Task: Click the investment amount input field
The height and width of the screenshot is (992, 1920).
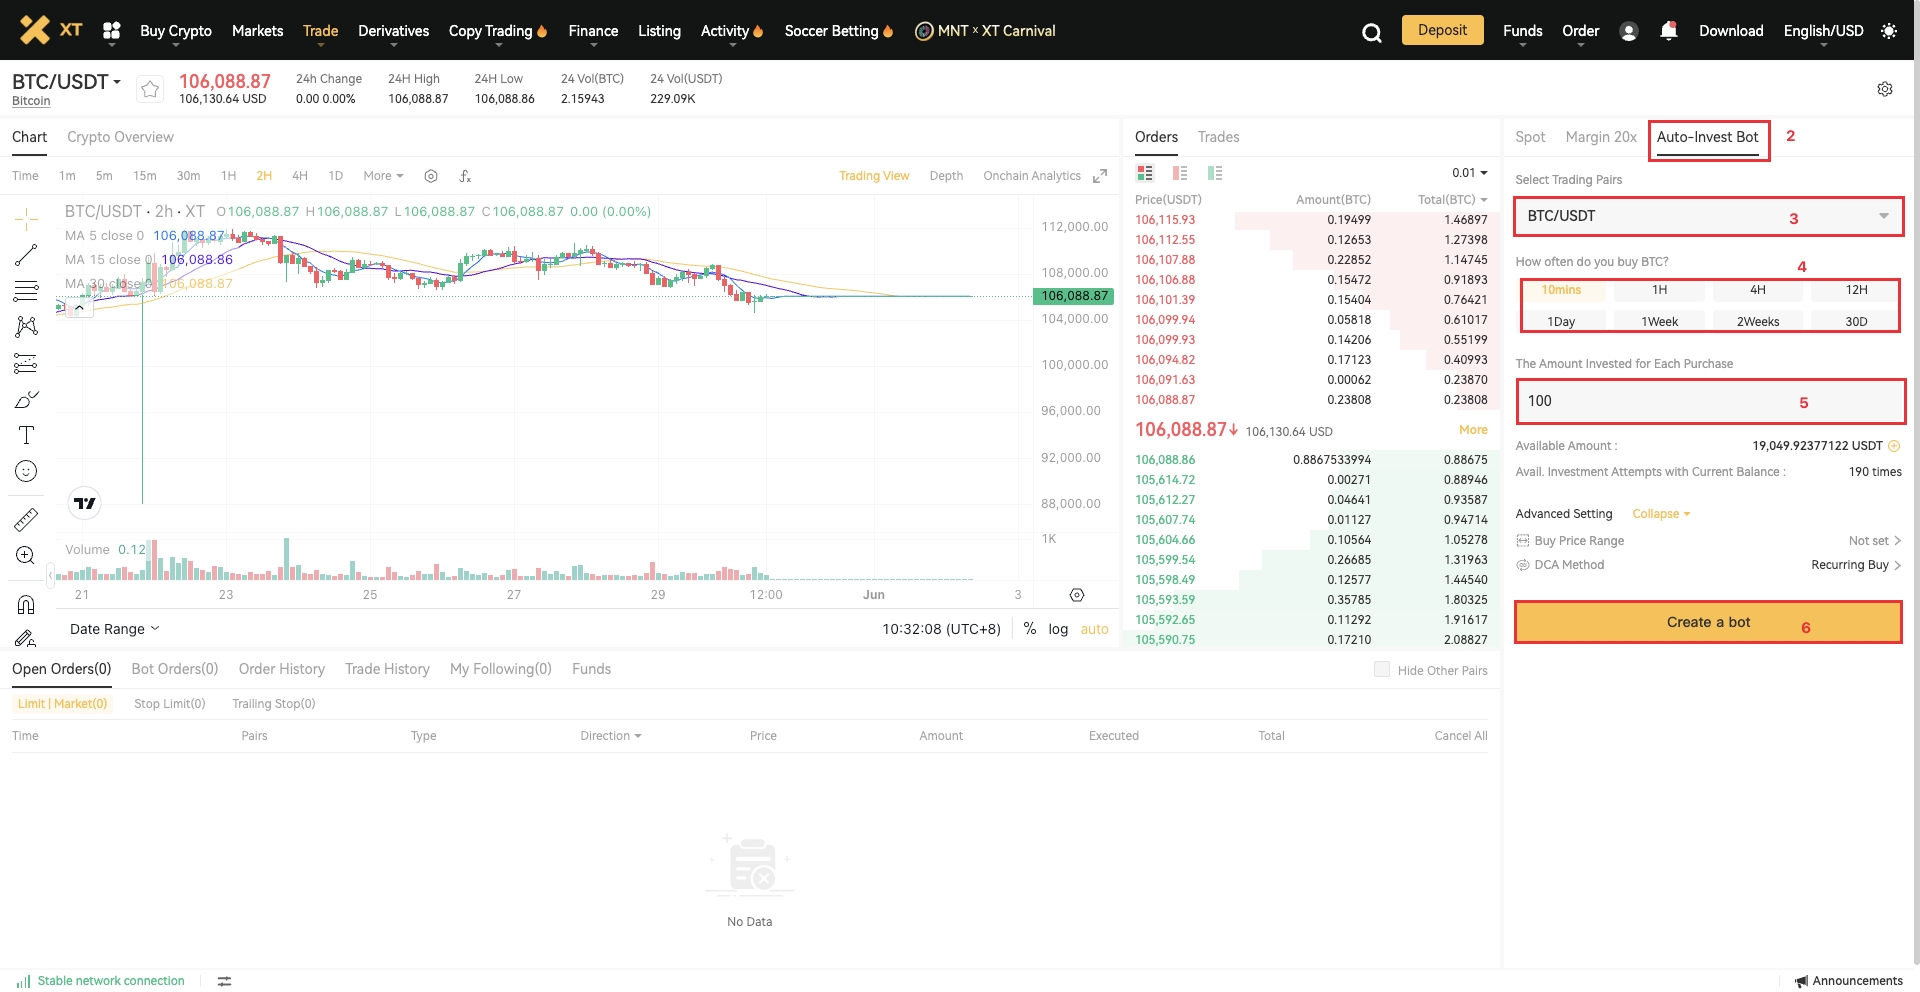Action: tap(1660, 401)
